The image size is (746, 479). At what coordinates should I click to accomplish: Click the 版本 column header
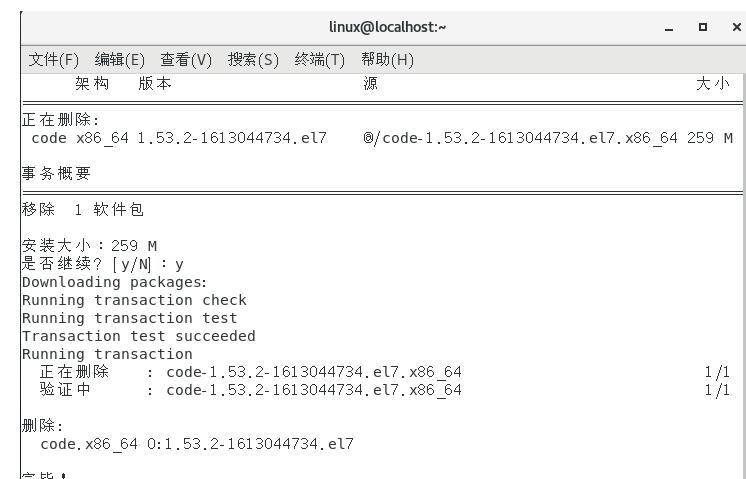click(x=155, y=85)
